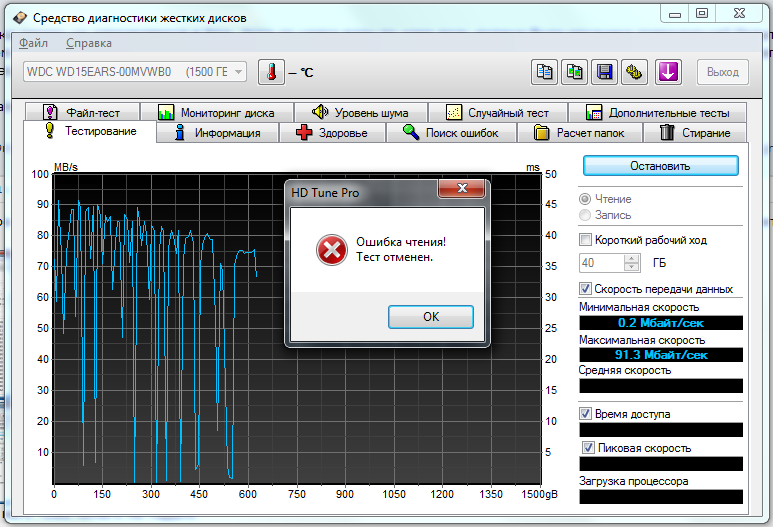Switch to the Поиск ошибок tab
Viewport: 773px width, 527px height.
[451, 133]
